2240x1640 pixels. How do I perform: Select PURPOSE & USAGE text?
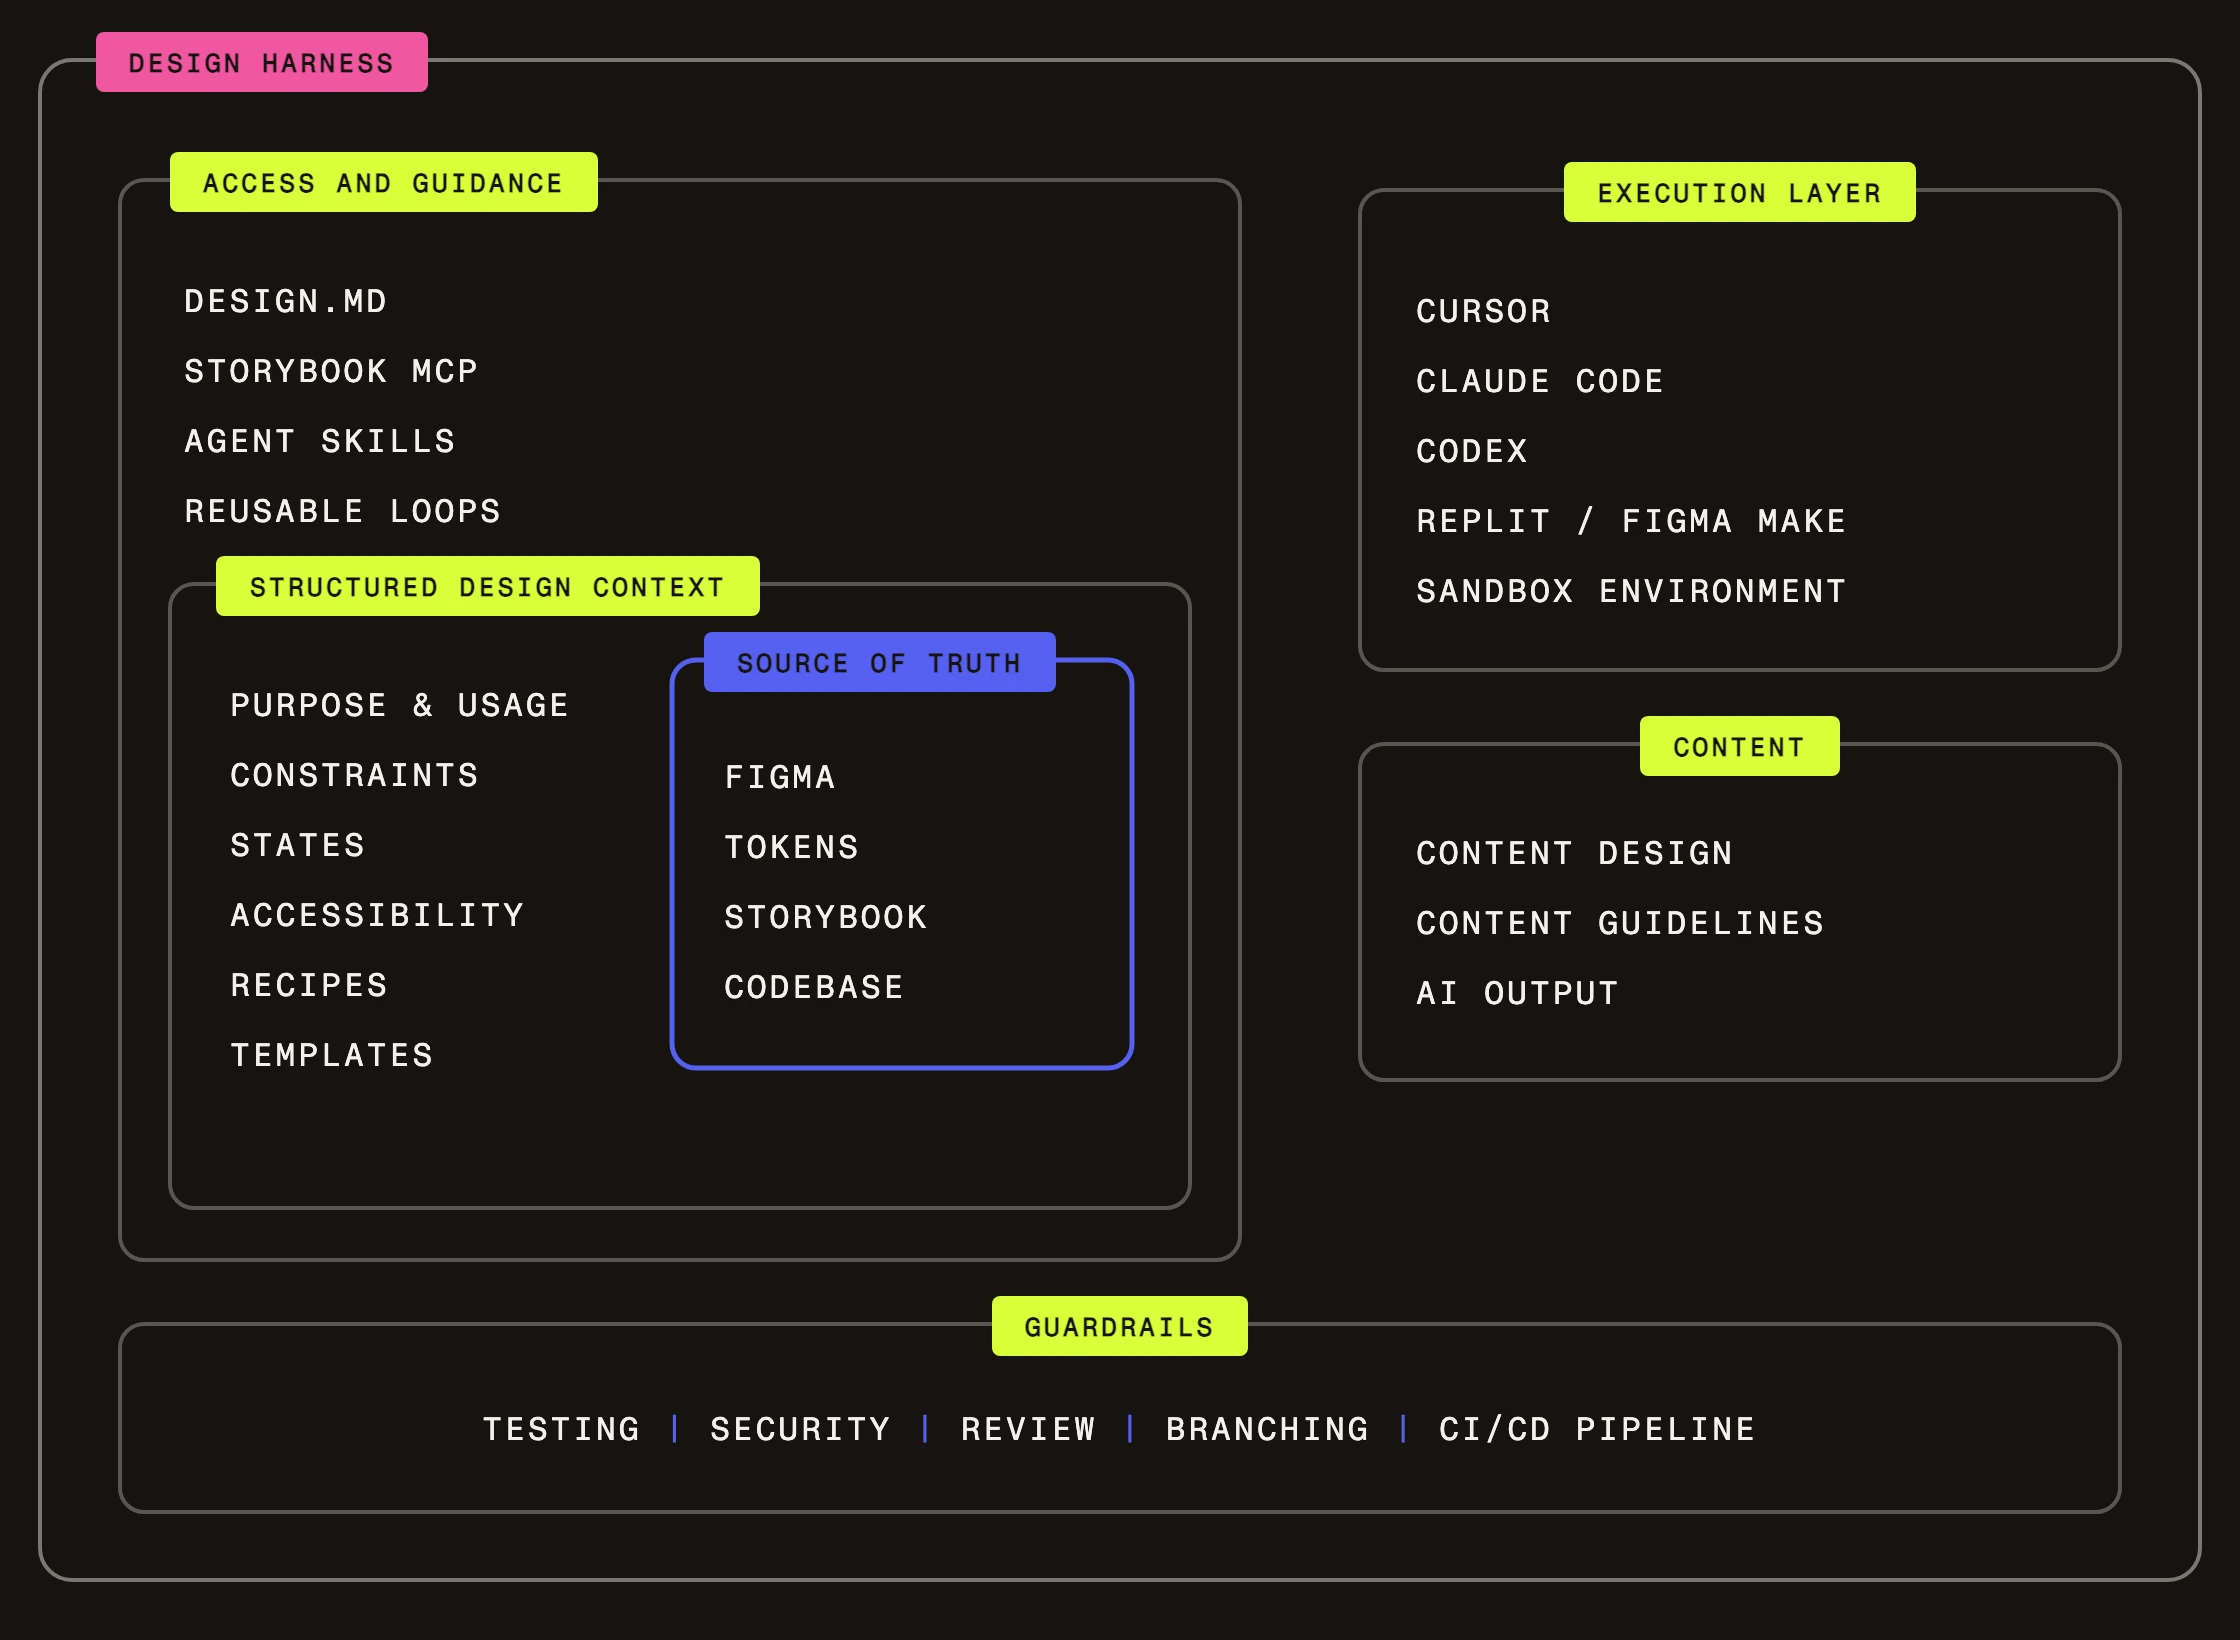pyautogui.click(x=400, y=705)
